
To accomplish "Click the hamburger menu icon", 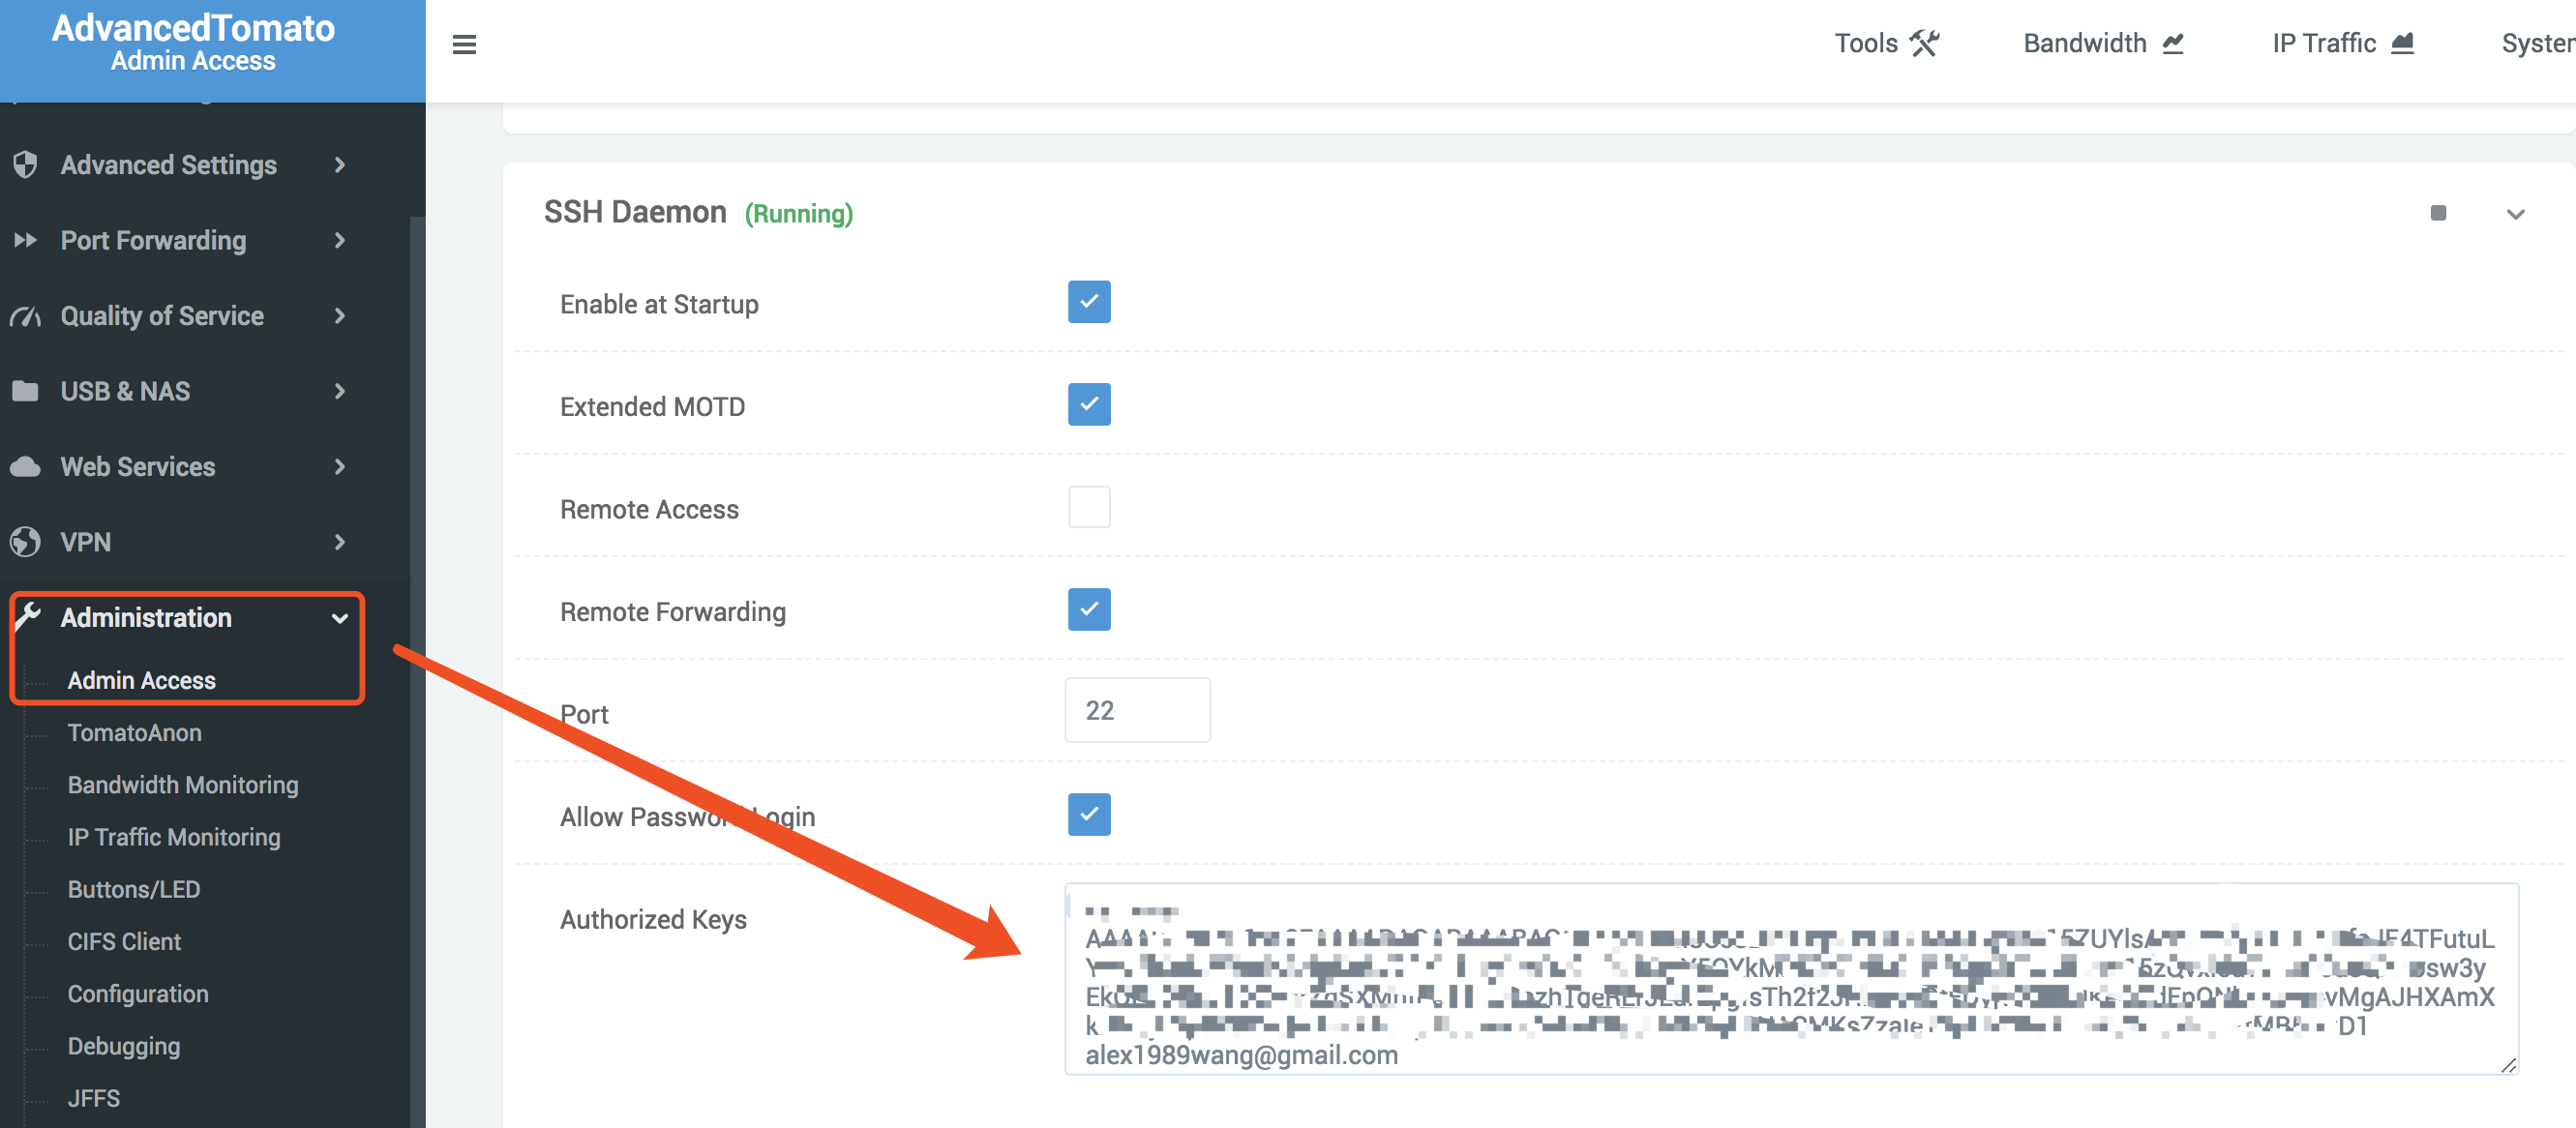I will [x=464, y=44].
